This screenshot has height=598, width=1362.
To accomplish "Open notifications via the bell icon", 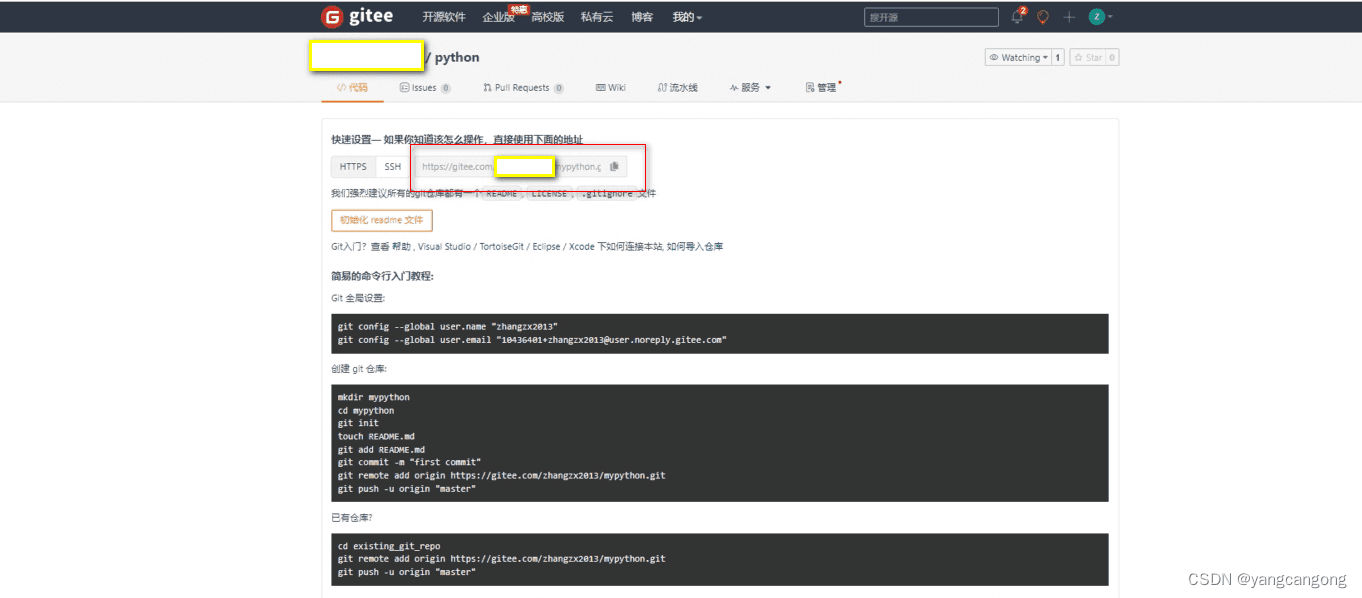I will 1019,17.
